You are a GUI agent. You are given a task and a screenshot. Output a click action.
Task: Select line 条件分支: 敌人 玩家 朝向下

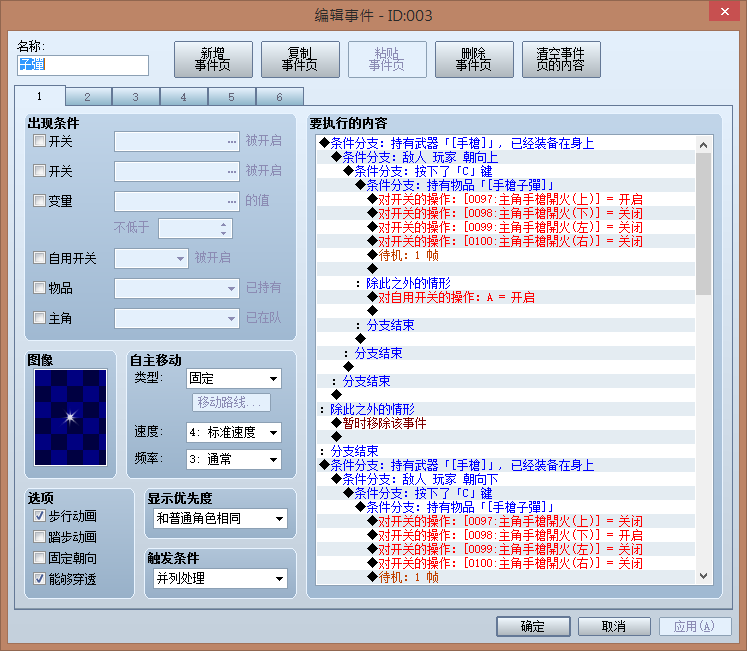506,479
